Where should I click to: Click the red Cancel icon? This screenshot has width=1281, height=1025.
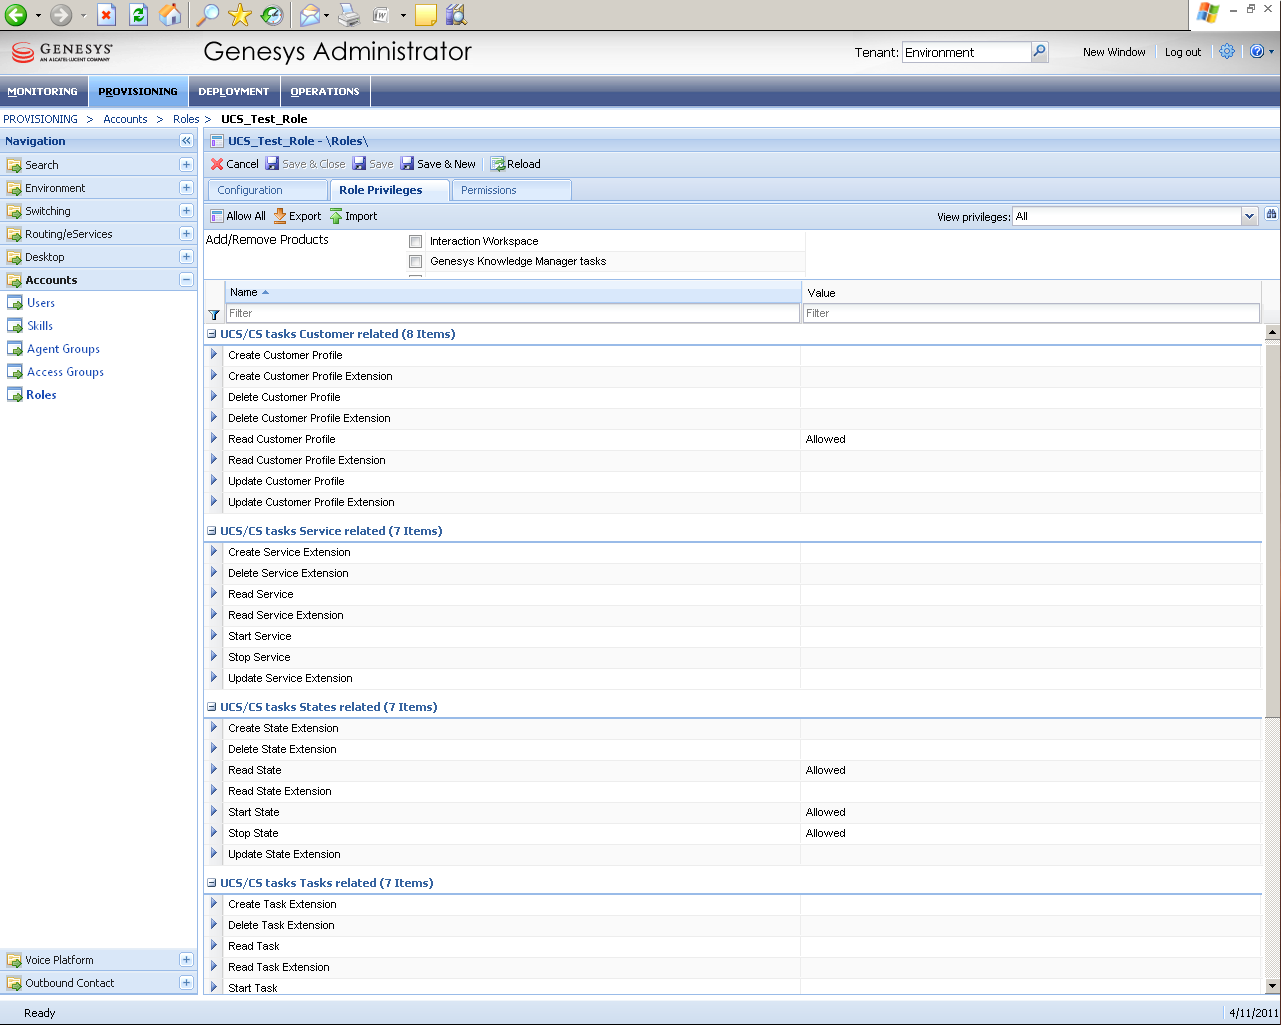pyautogui.click(x=217, y=164)
